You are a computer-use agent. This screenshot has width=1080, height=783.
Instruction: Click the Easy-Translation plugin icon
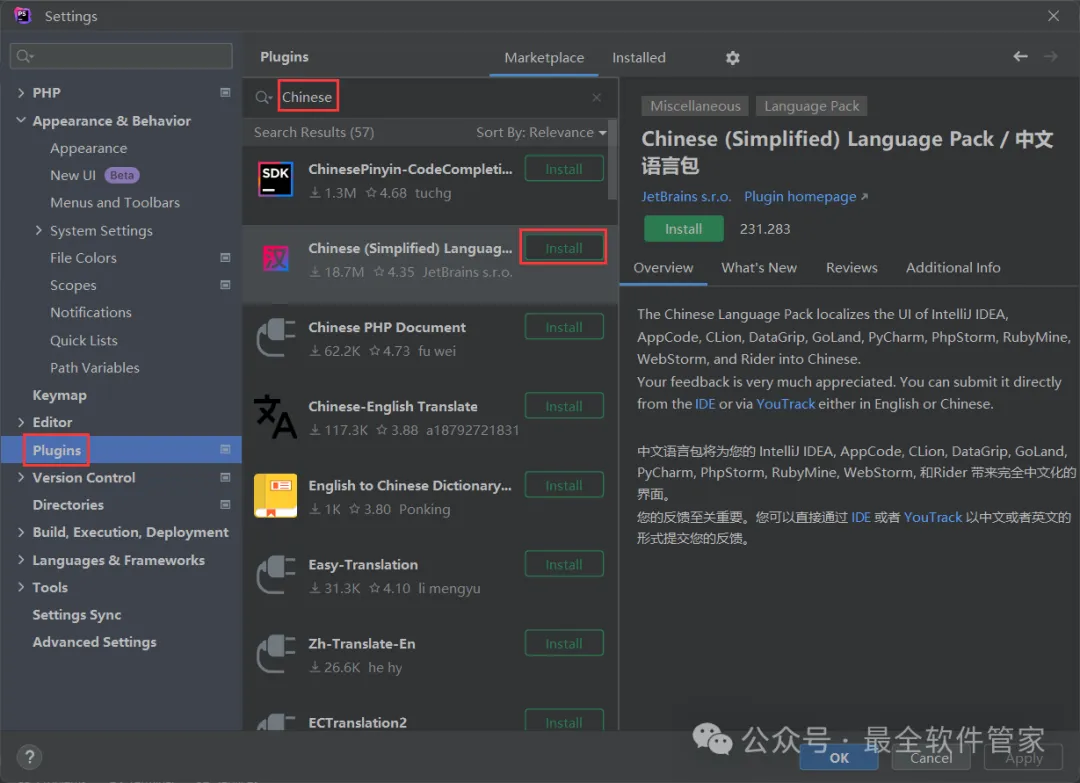click(x=276, y=574)
